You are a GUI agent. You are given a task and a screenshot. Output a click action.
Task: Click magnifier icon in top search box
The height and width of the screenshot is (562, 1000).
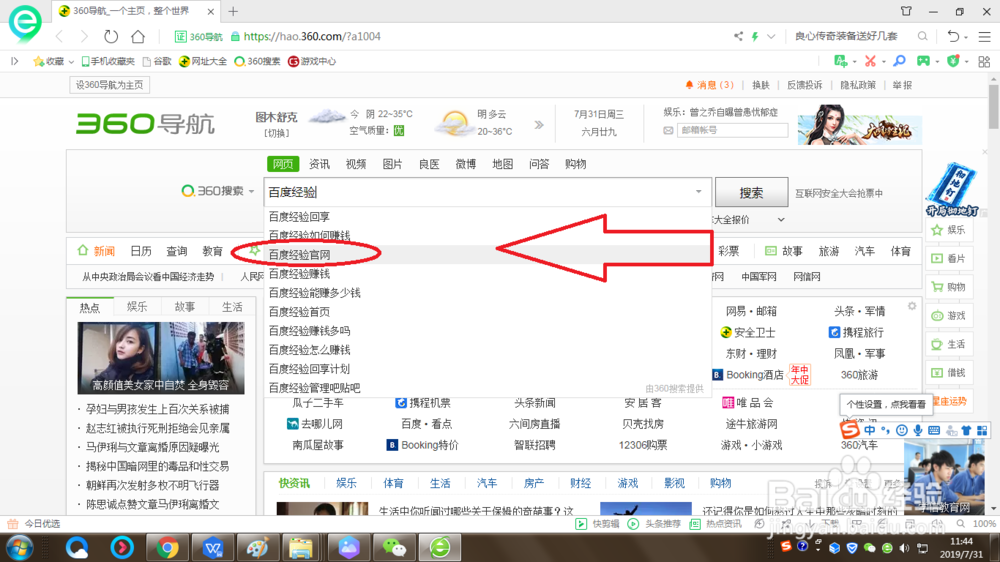tap(922, 36)
